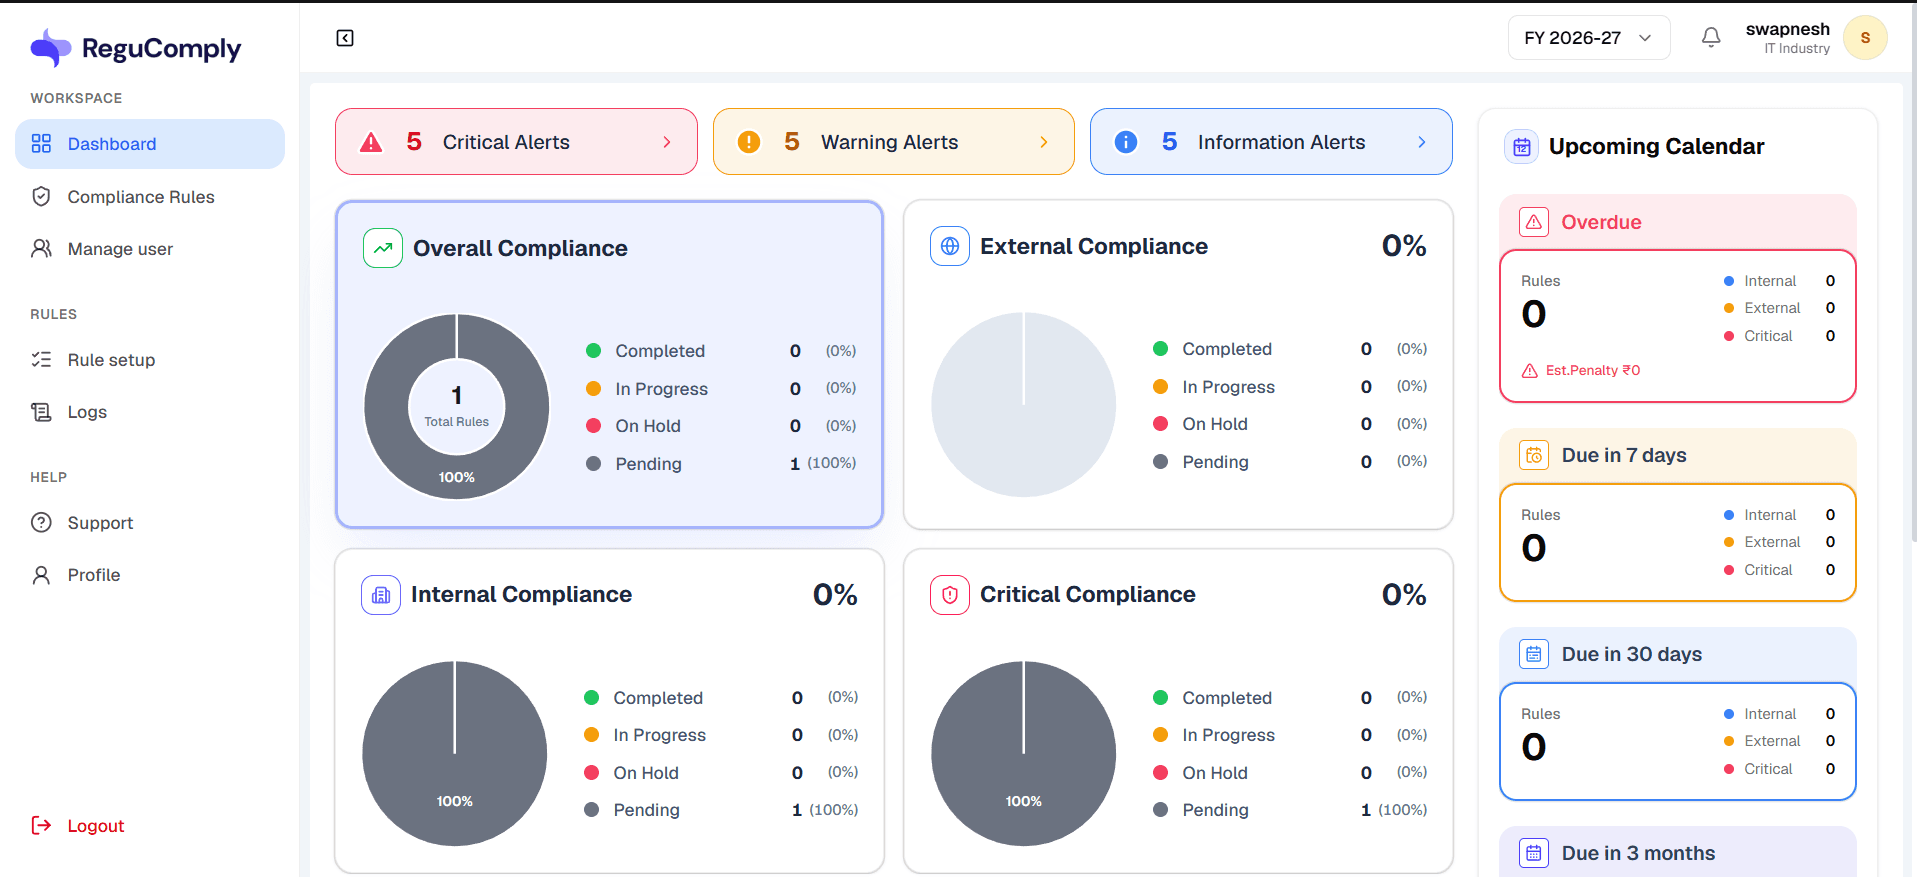Go to Compliance Rules page
1917x877 pixels.
[x=150, y=197]
